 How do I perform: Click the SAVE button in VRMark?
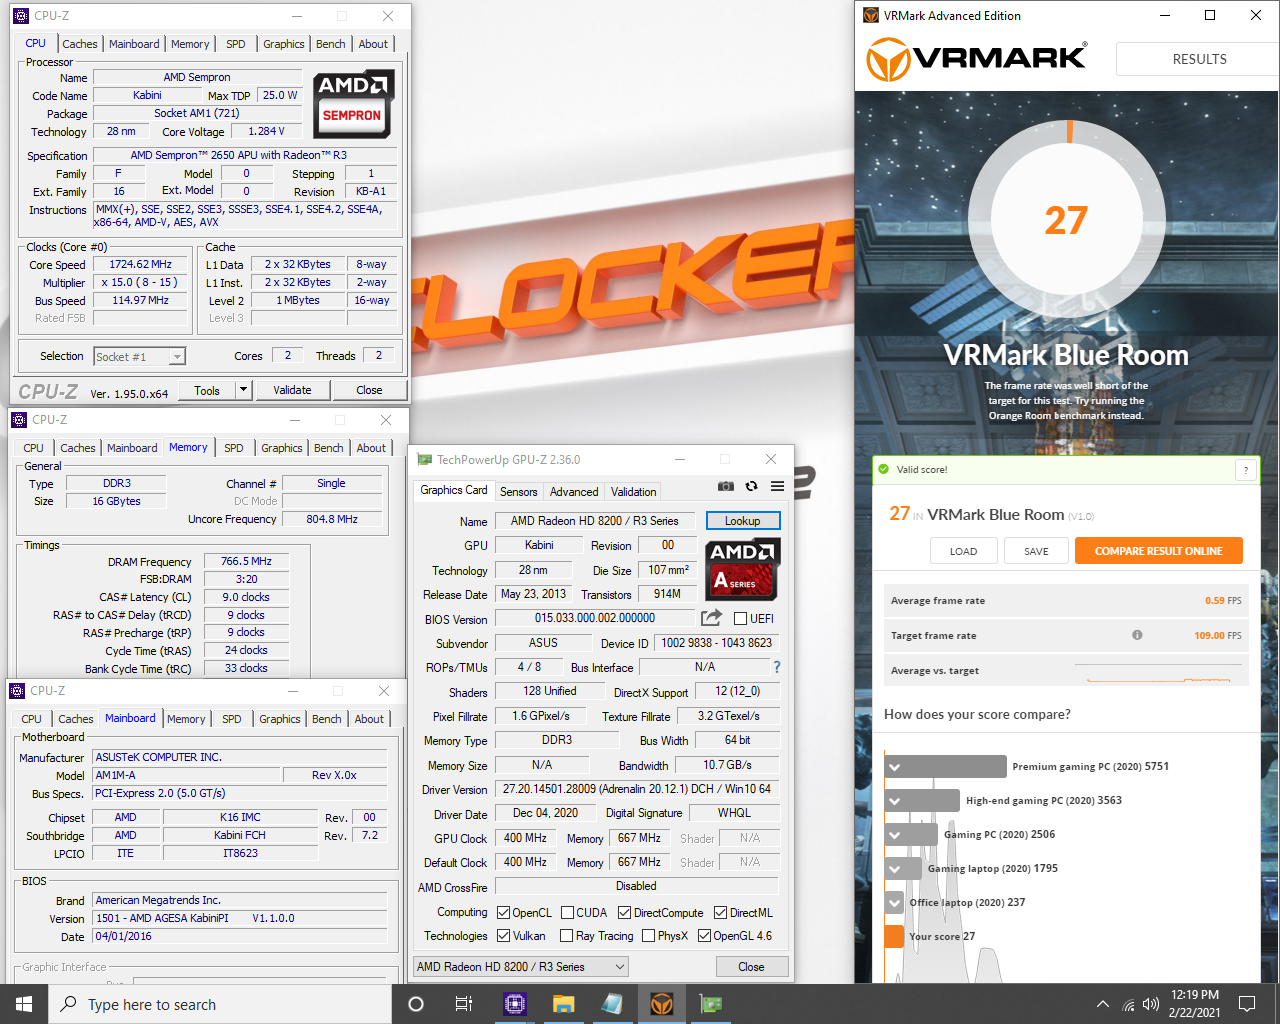tap(1036, 551)
